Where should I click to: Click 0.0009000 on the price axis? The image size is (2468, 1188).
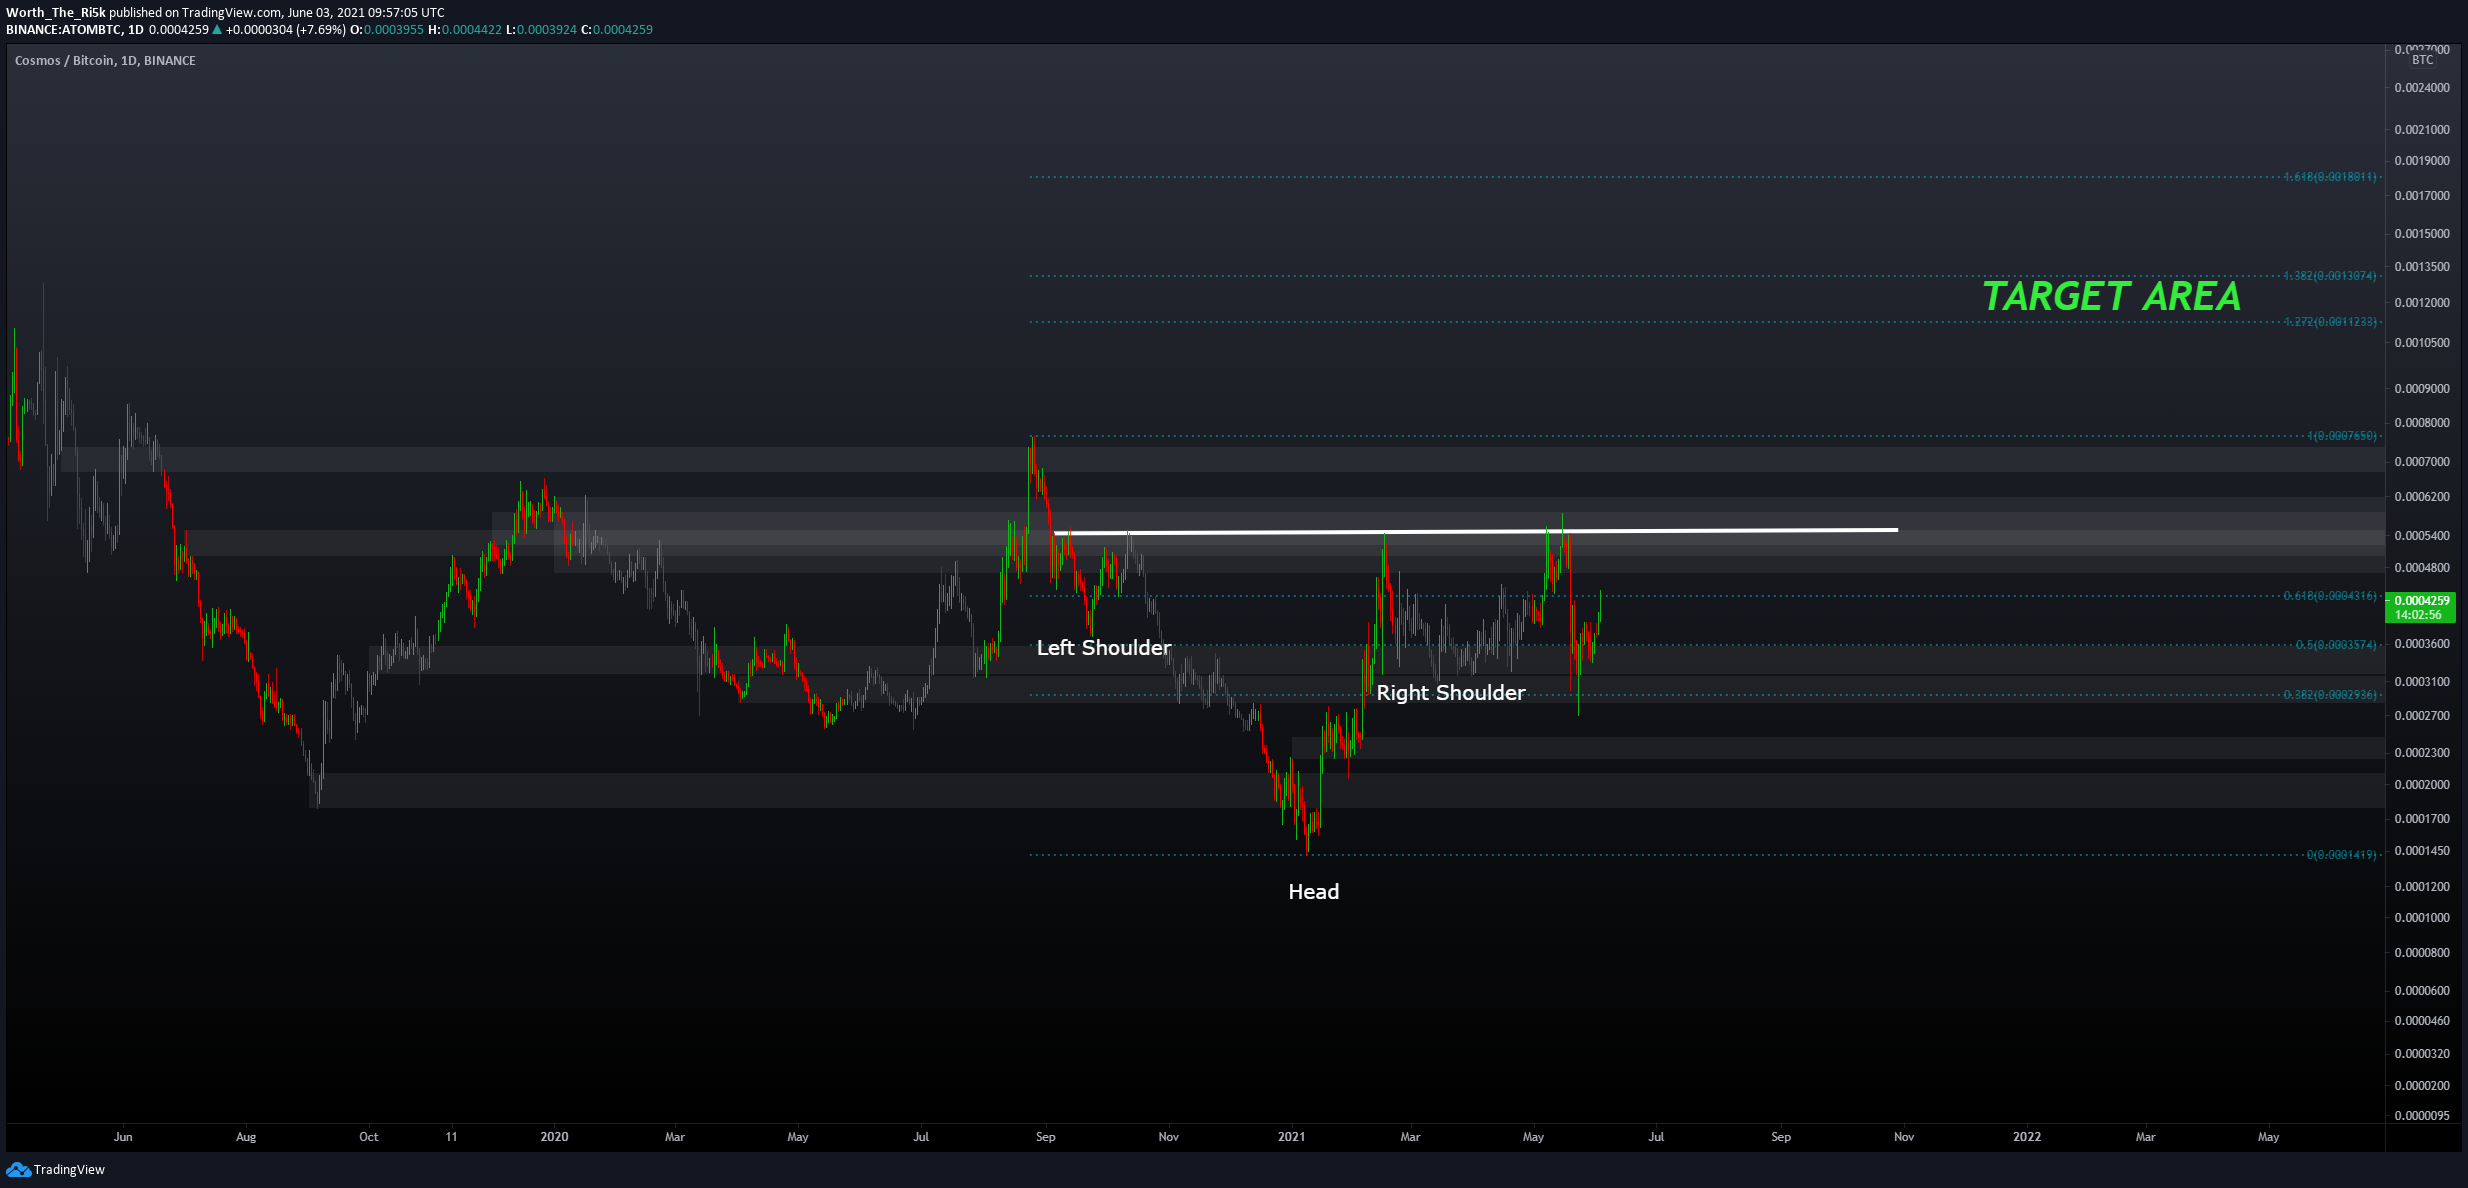pos(2422,389)
